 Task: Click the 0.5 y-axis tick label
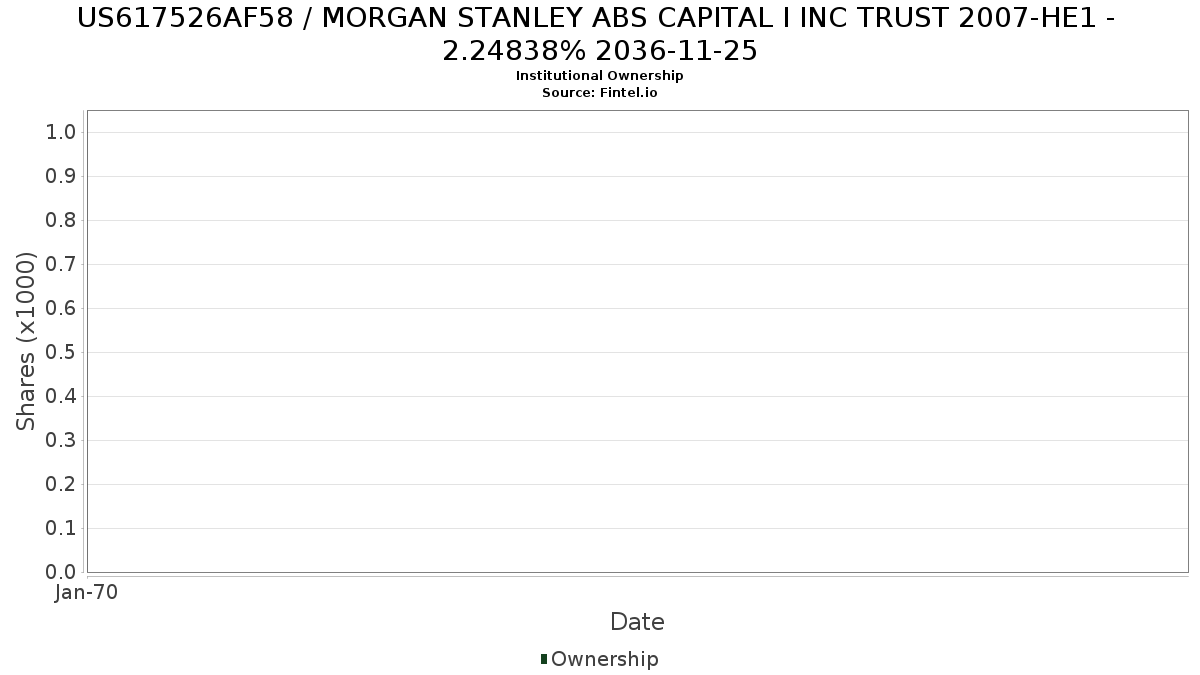click(61, 352)
